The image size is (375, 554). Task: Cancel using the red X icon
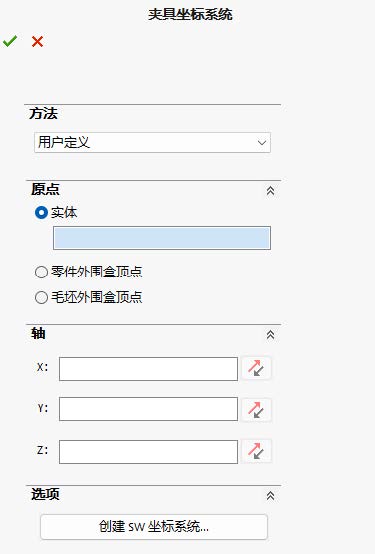(37, 42)
